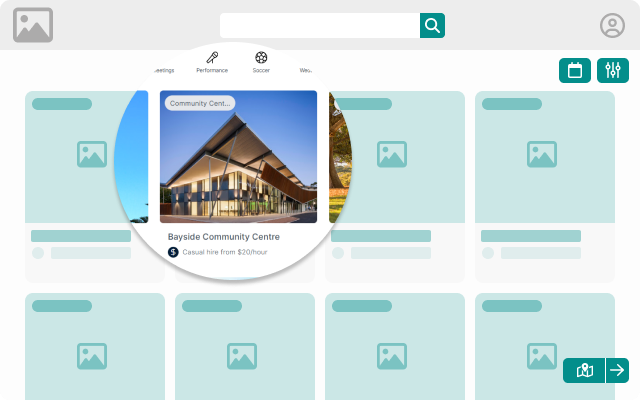640x400 pixels.
Task: Click the search magnifier button
Action: pos(432,25)
